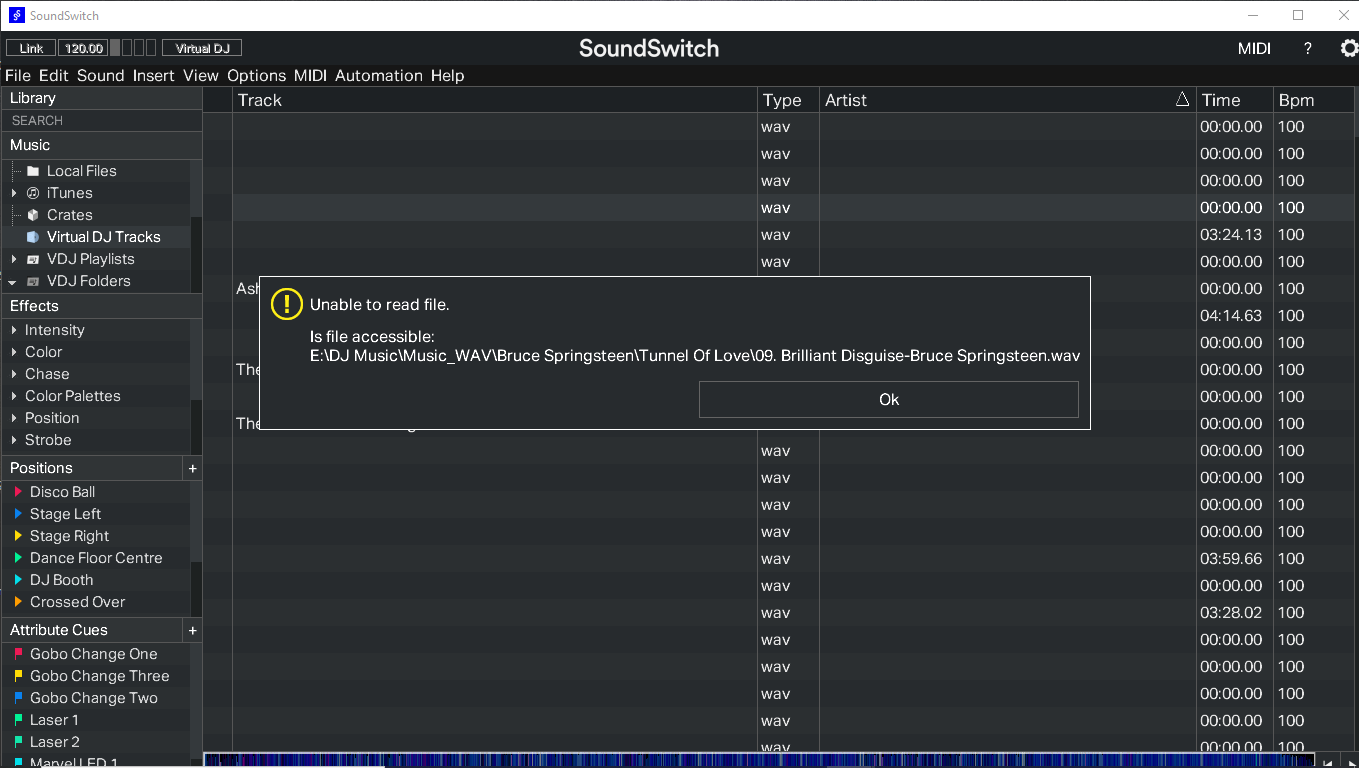Viewport: 1359px width, 768px height.
Task: Click the cyan DJ Booth position marker
Action: pyautogui.click(x=18, y=580)
